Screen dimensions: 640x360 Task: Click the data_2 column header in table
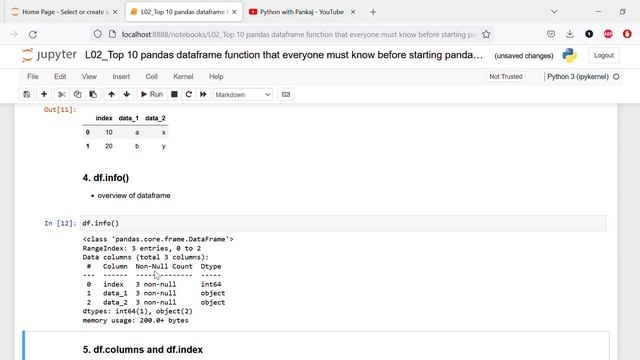click(x=155, y=118)
